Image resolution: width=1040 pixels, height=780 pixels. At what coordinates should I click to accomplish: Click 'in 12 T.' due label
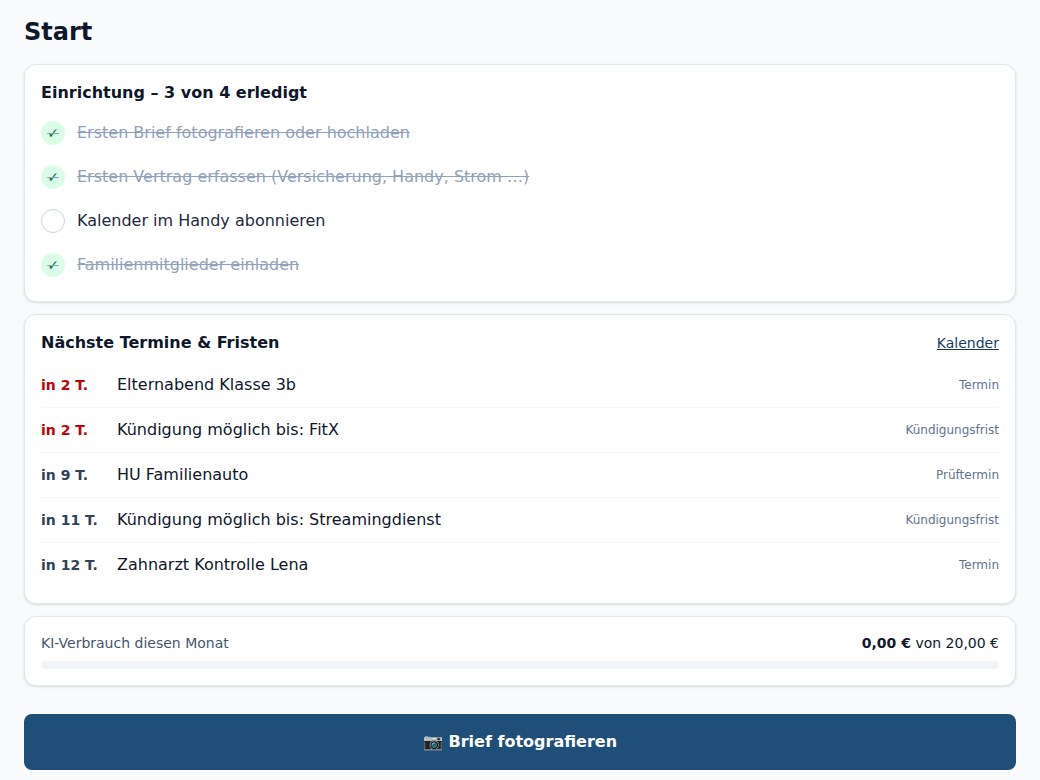(x=69, y=565)
